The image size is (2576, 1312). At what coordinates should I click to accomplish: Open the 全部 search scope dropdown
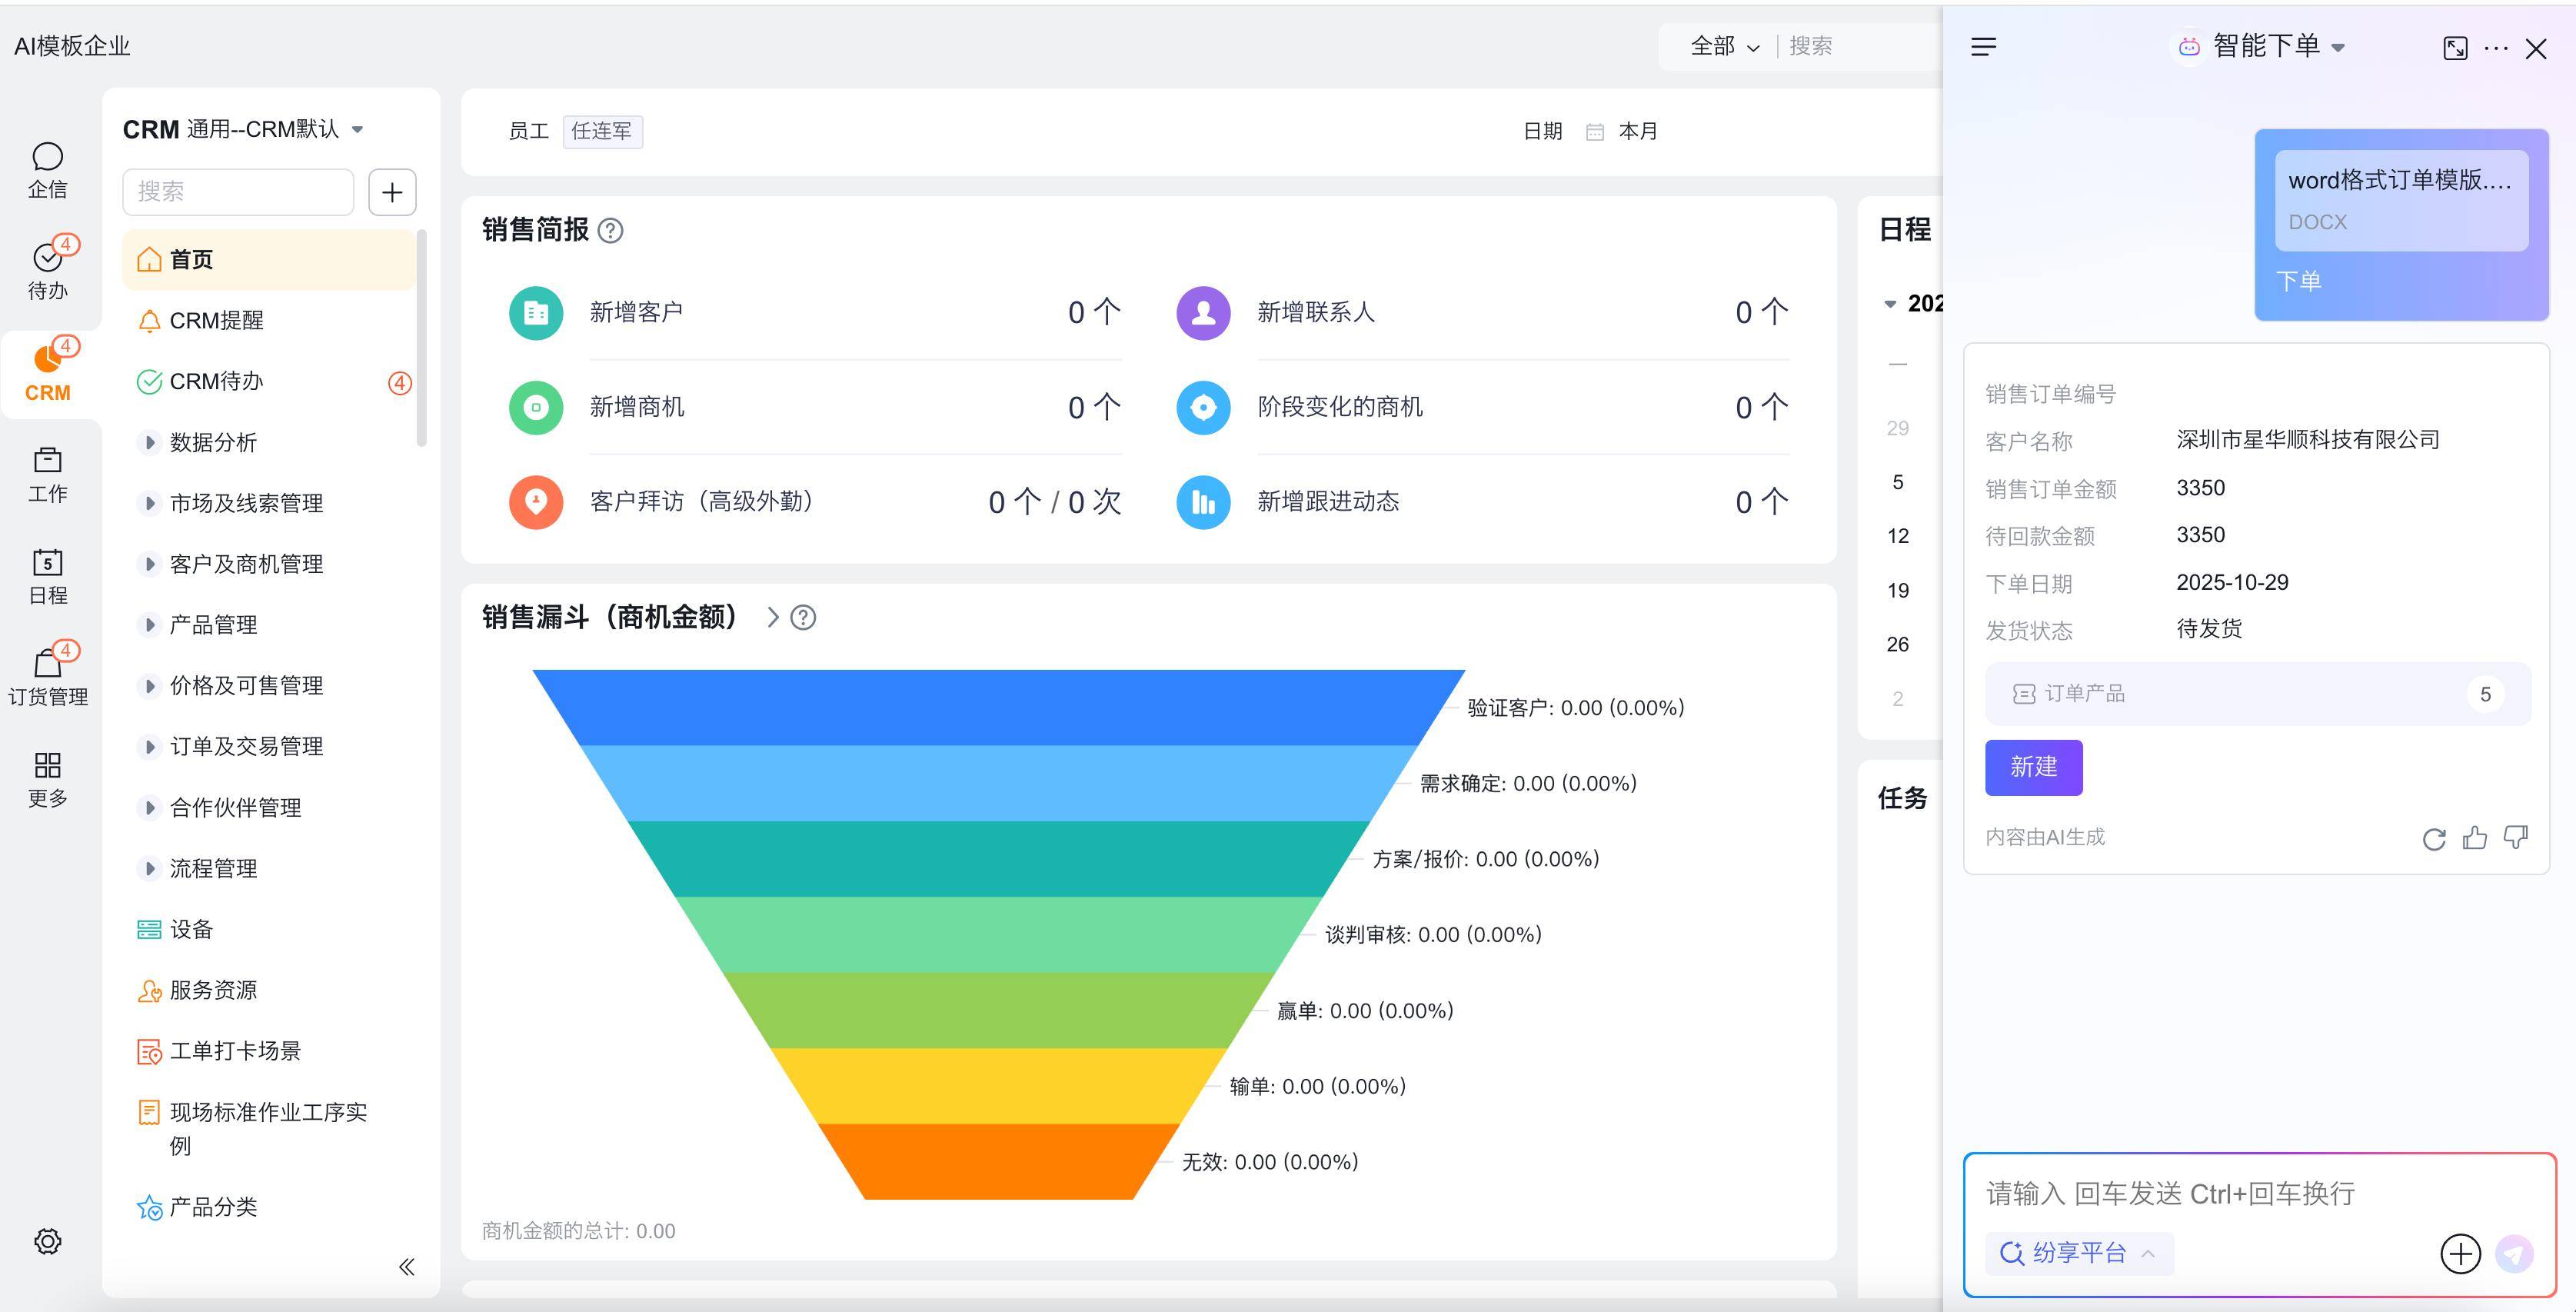click(x=1724, y=46)
